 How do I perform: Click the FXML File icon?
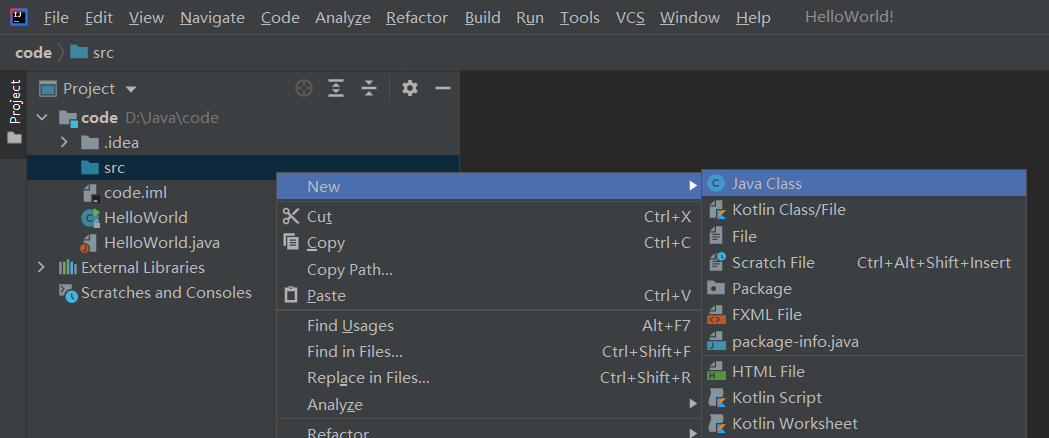[x=717, y=314]
